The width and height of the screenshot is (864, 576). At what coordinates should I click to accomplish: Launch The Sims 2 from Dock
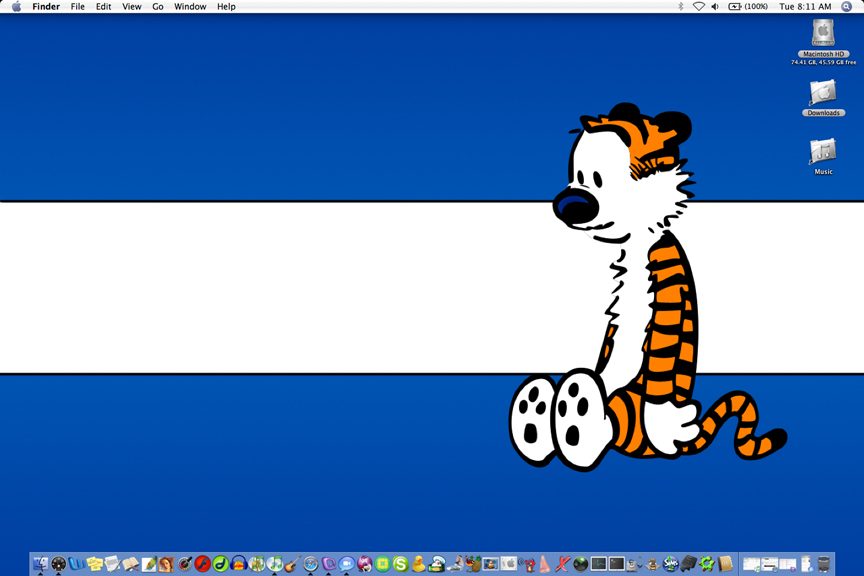click(x=671, y=564)
